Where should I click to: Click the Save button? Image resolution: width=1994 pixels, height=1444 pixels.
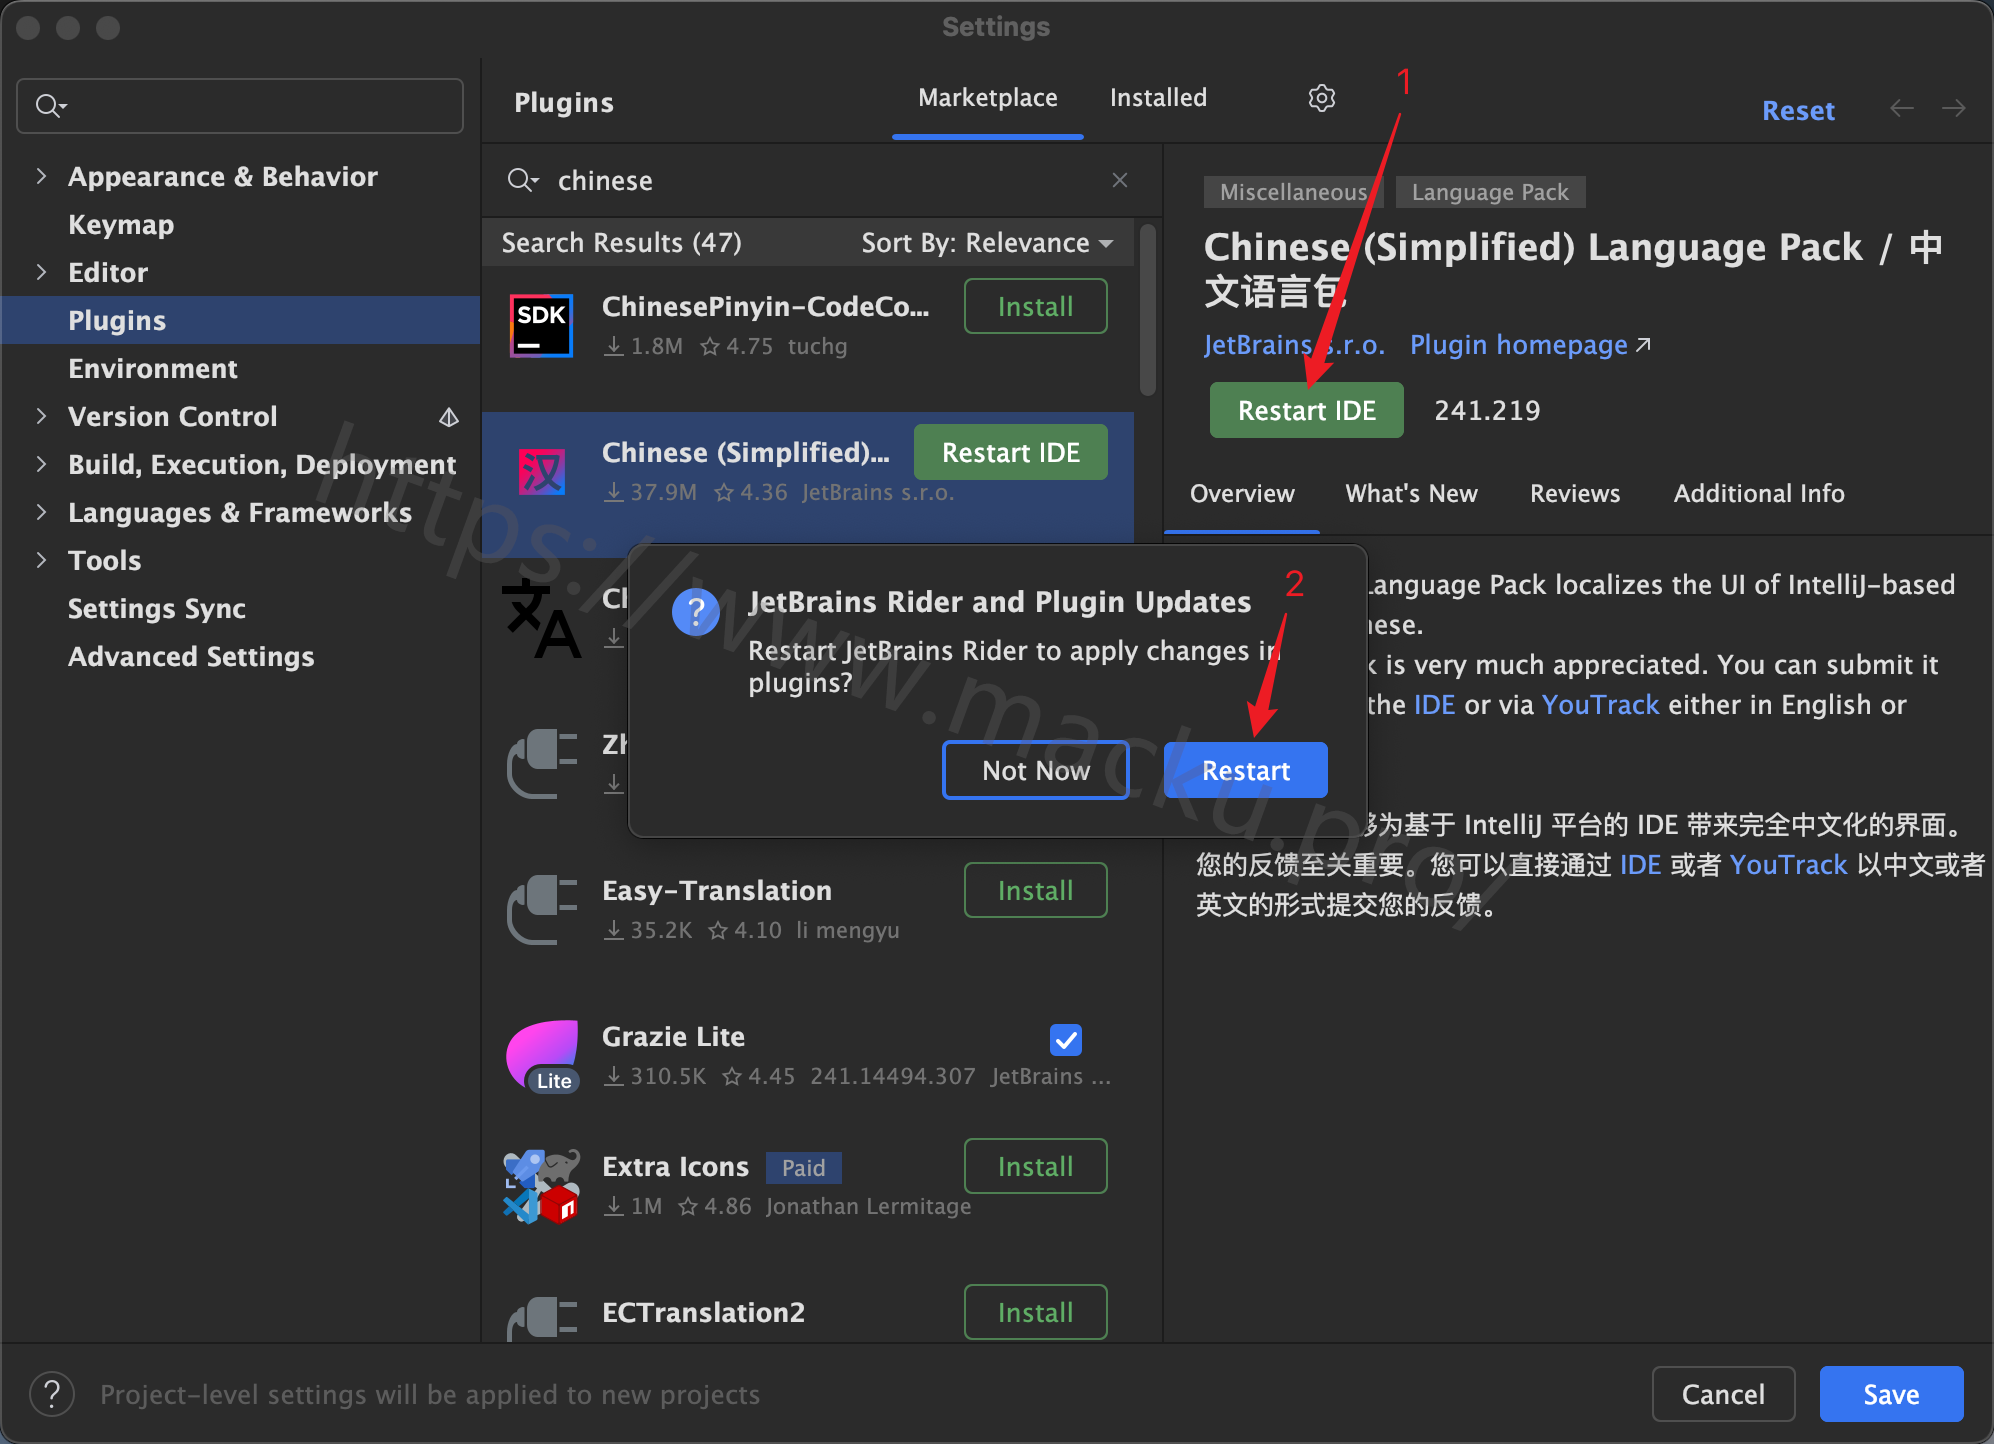click(1891, 1394)
